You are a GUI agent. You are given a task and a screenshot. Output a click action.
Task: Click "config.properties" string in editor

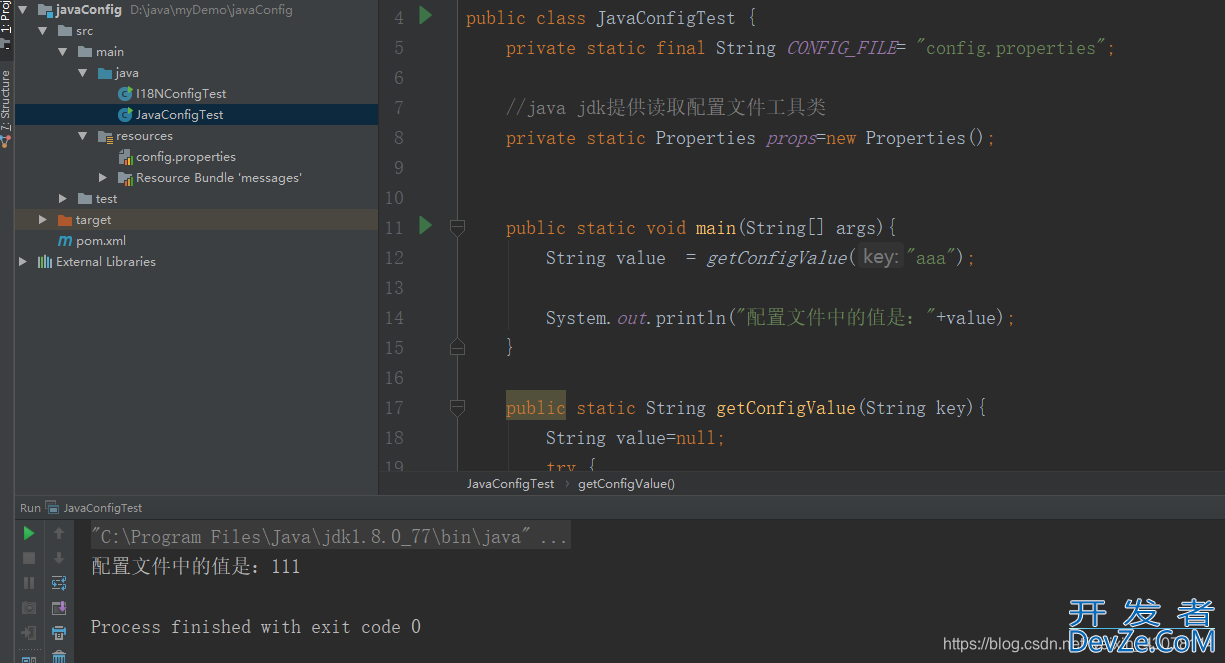point(1011,48)
